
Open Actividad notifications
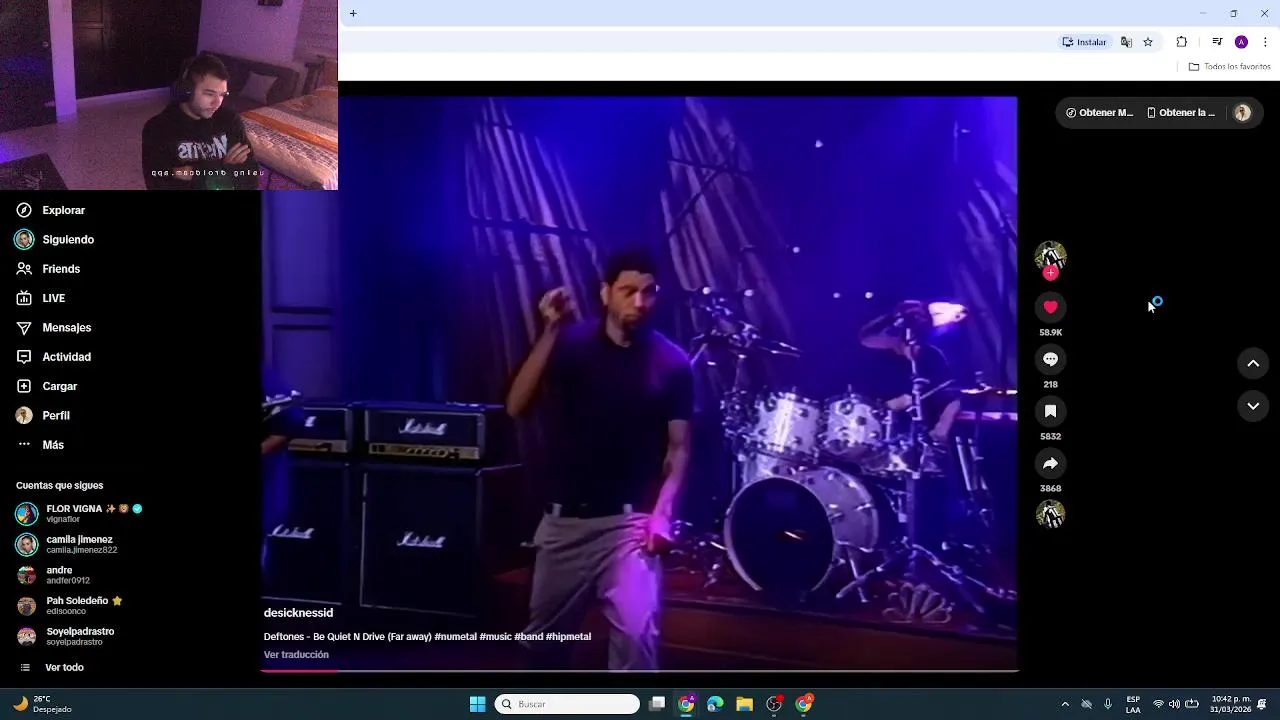click(53, 357)
